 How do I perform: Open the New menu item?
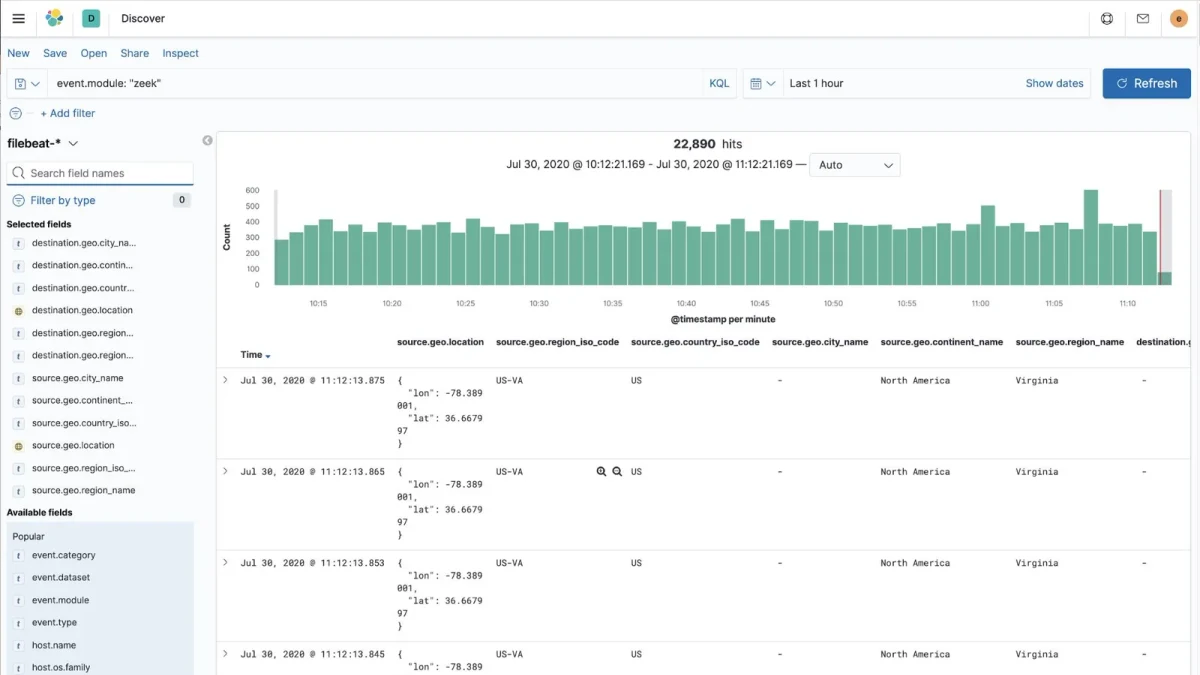(19, 54)
